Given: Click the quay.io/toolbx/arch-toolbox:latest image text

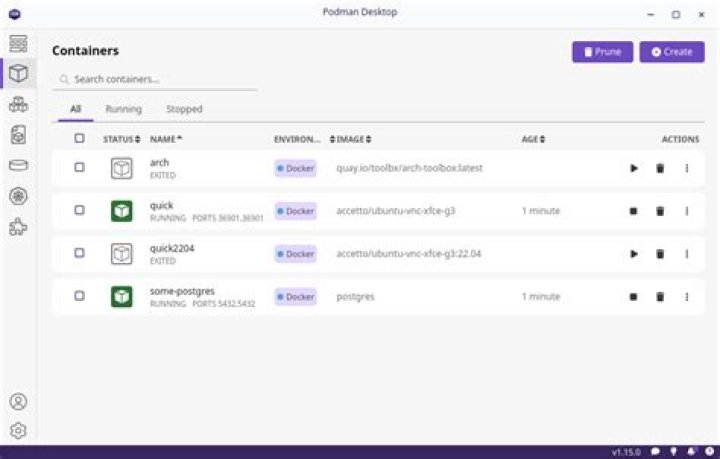Looking at the screenshot, I should click(x=410, y=168).
